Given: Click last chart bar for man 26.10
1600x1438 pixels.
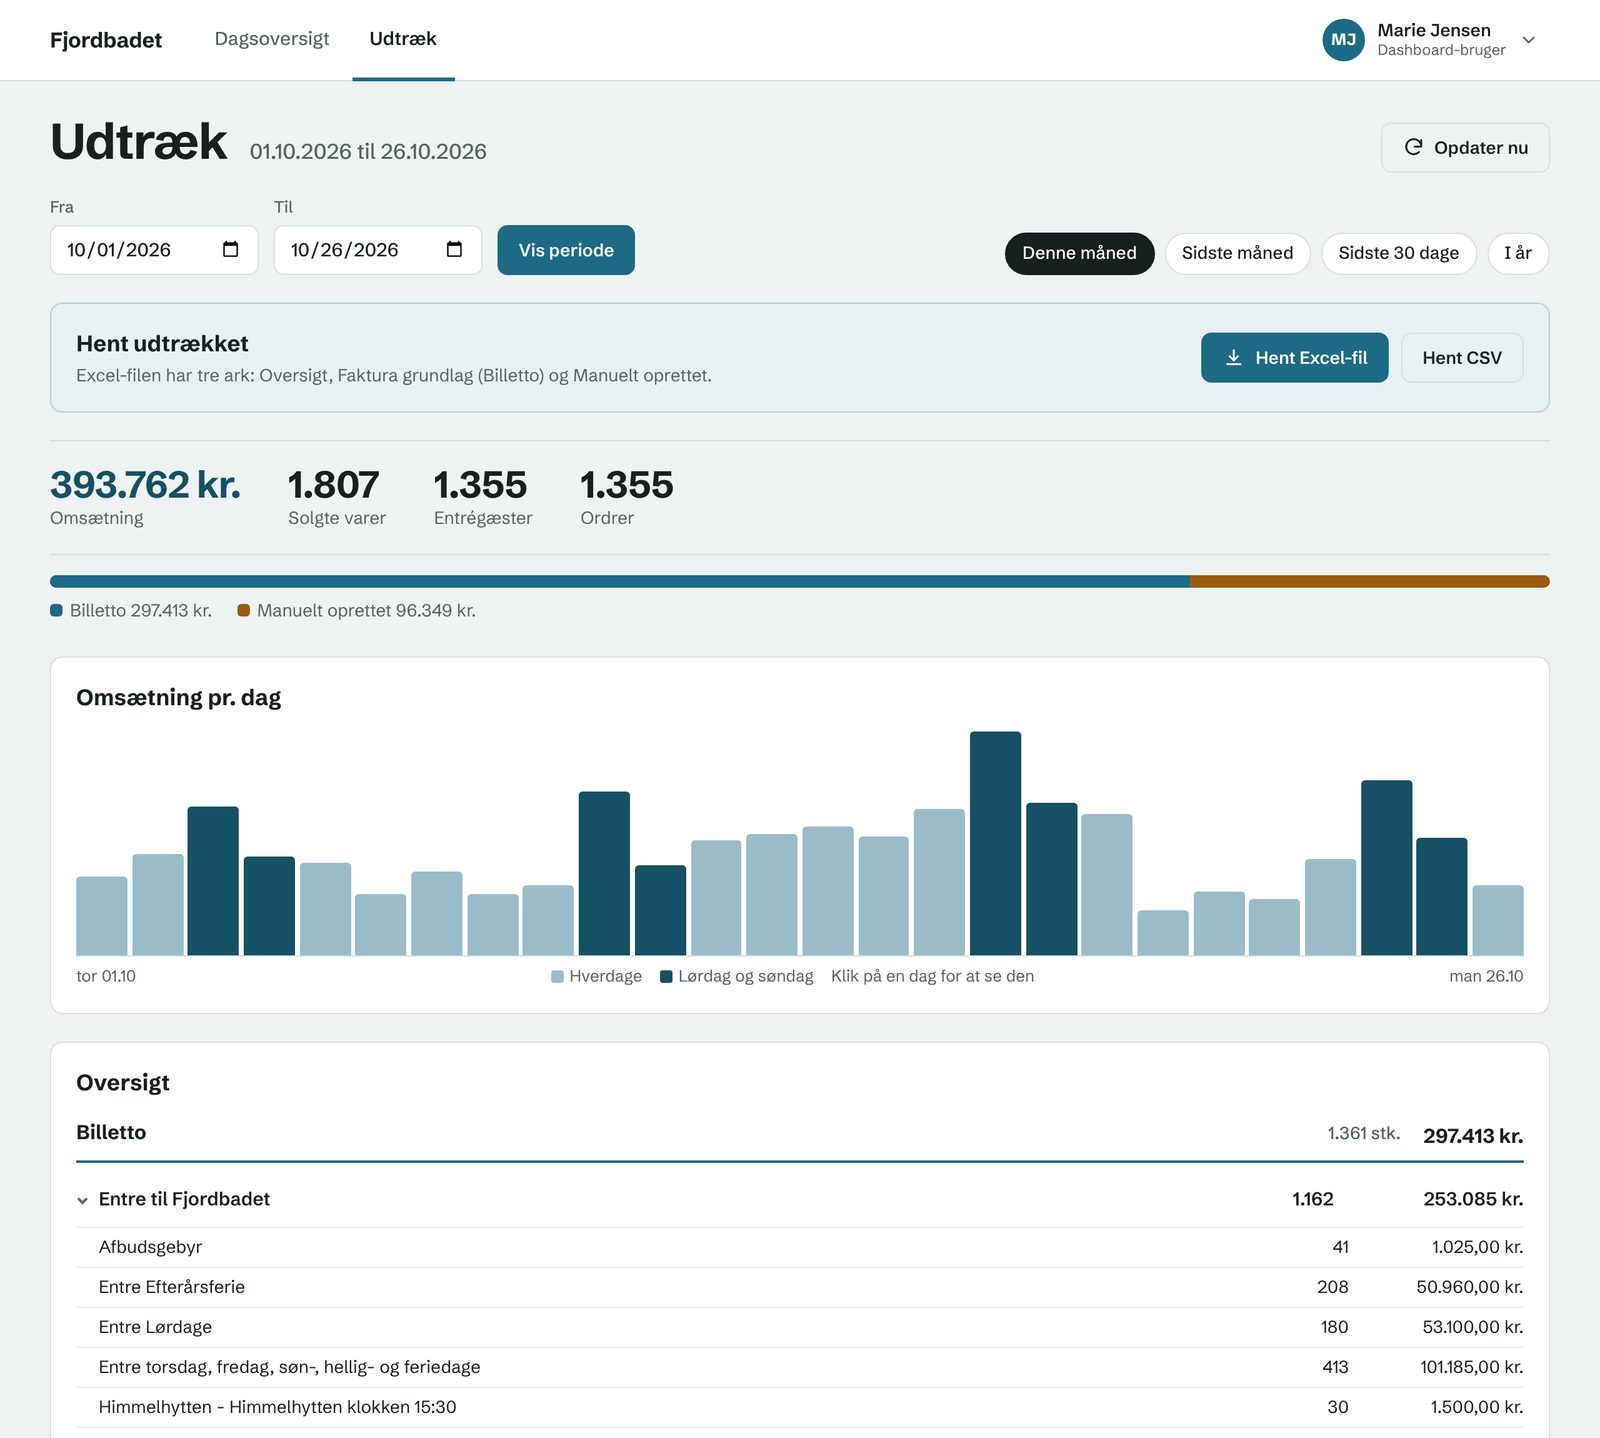Looking at the screenshot, I should pos(1498,920).
